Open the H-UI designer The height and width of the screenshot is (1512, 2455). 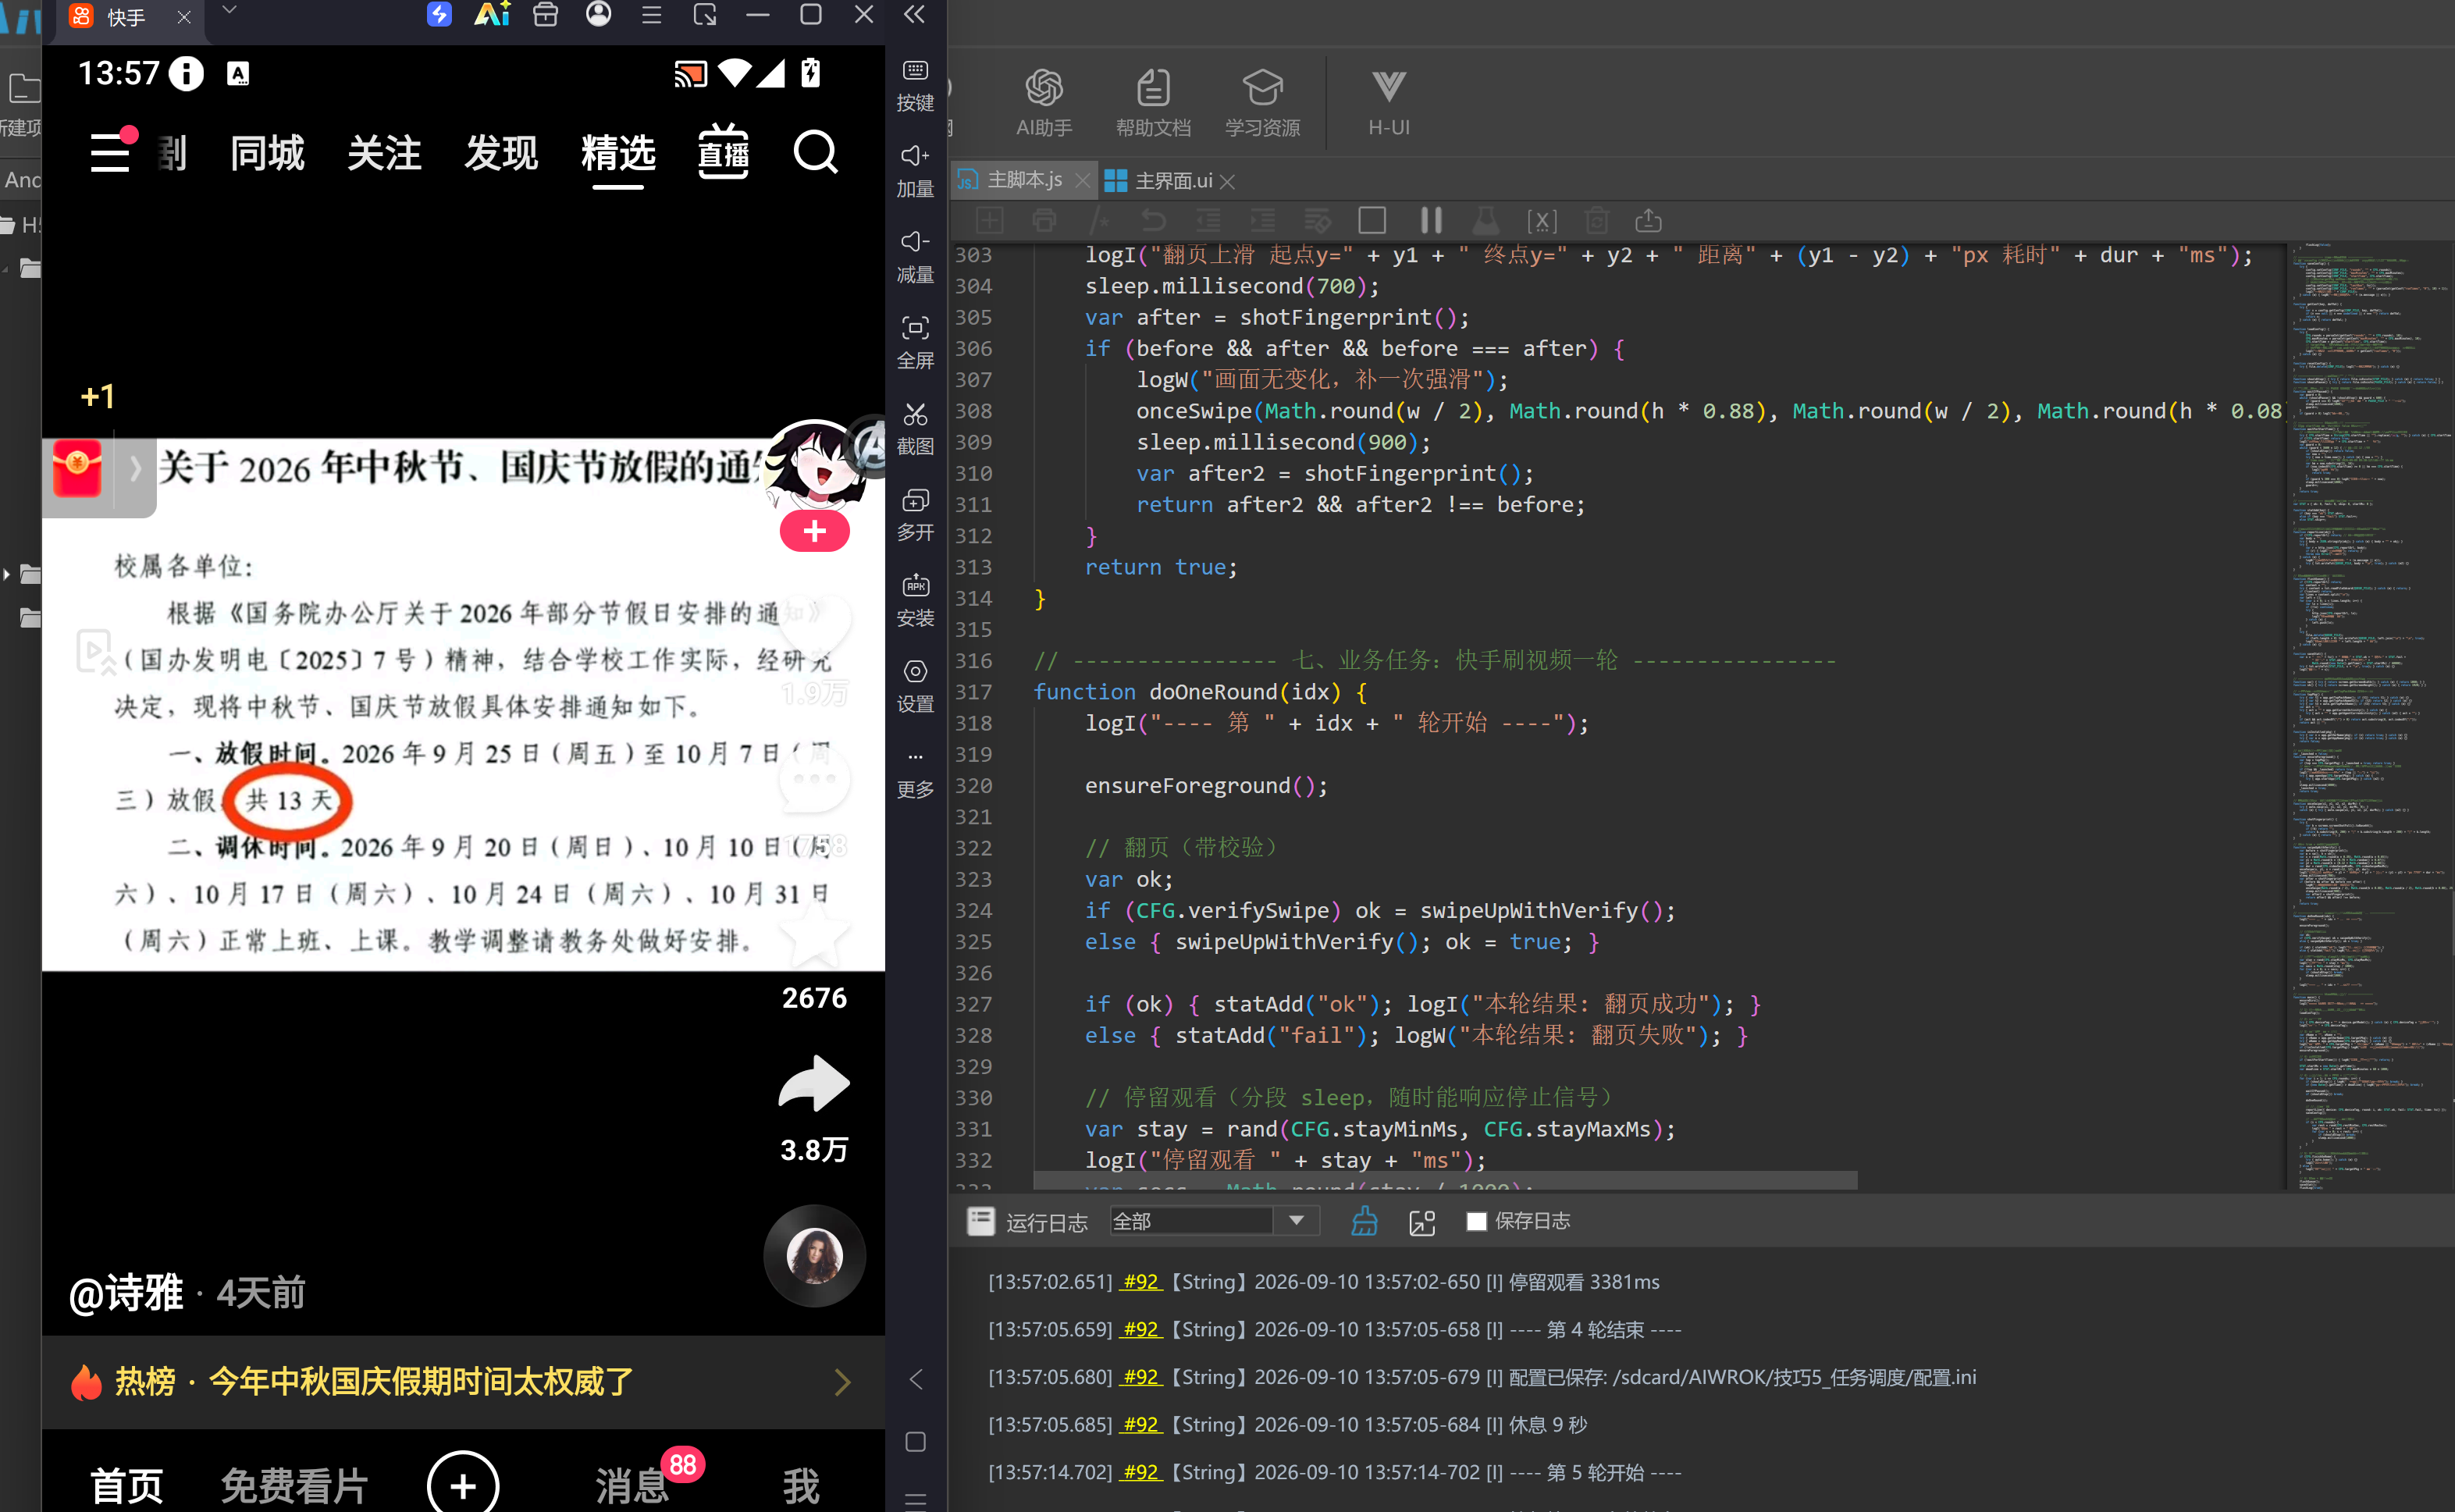(1389, 103)
